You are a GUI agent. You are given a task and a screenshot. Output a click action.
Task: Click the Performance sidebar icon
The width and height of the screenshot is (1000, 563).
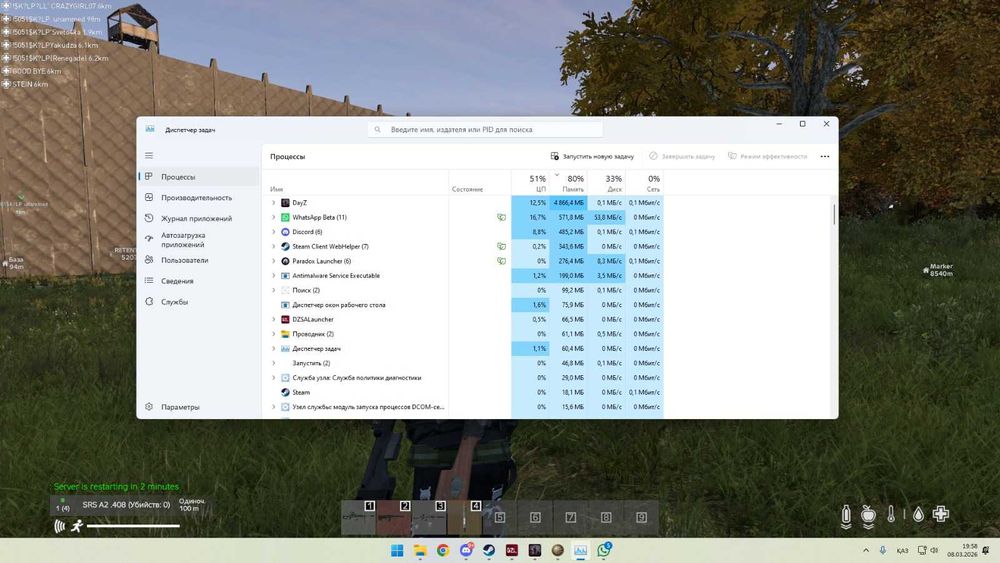[x=149, y=198]
